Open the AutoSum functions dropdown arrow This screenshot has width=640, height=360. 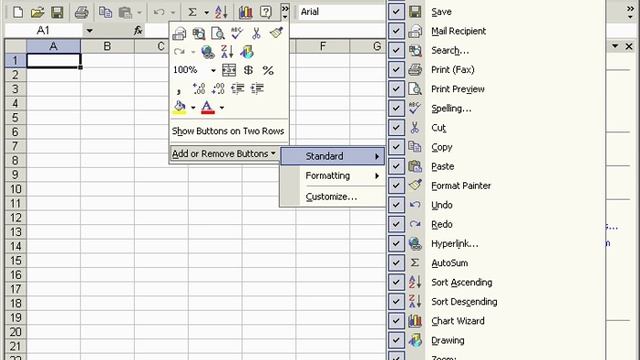207,13
